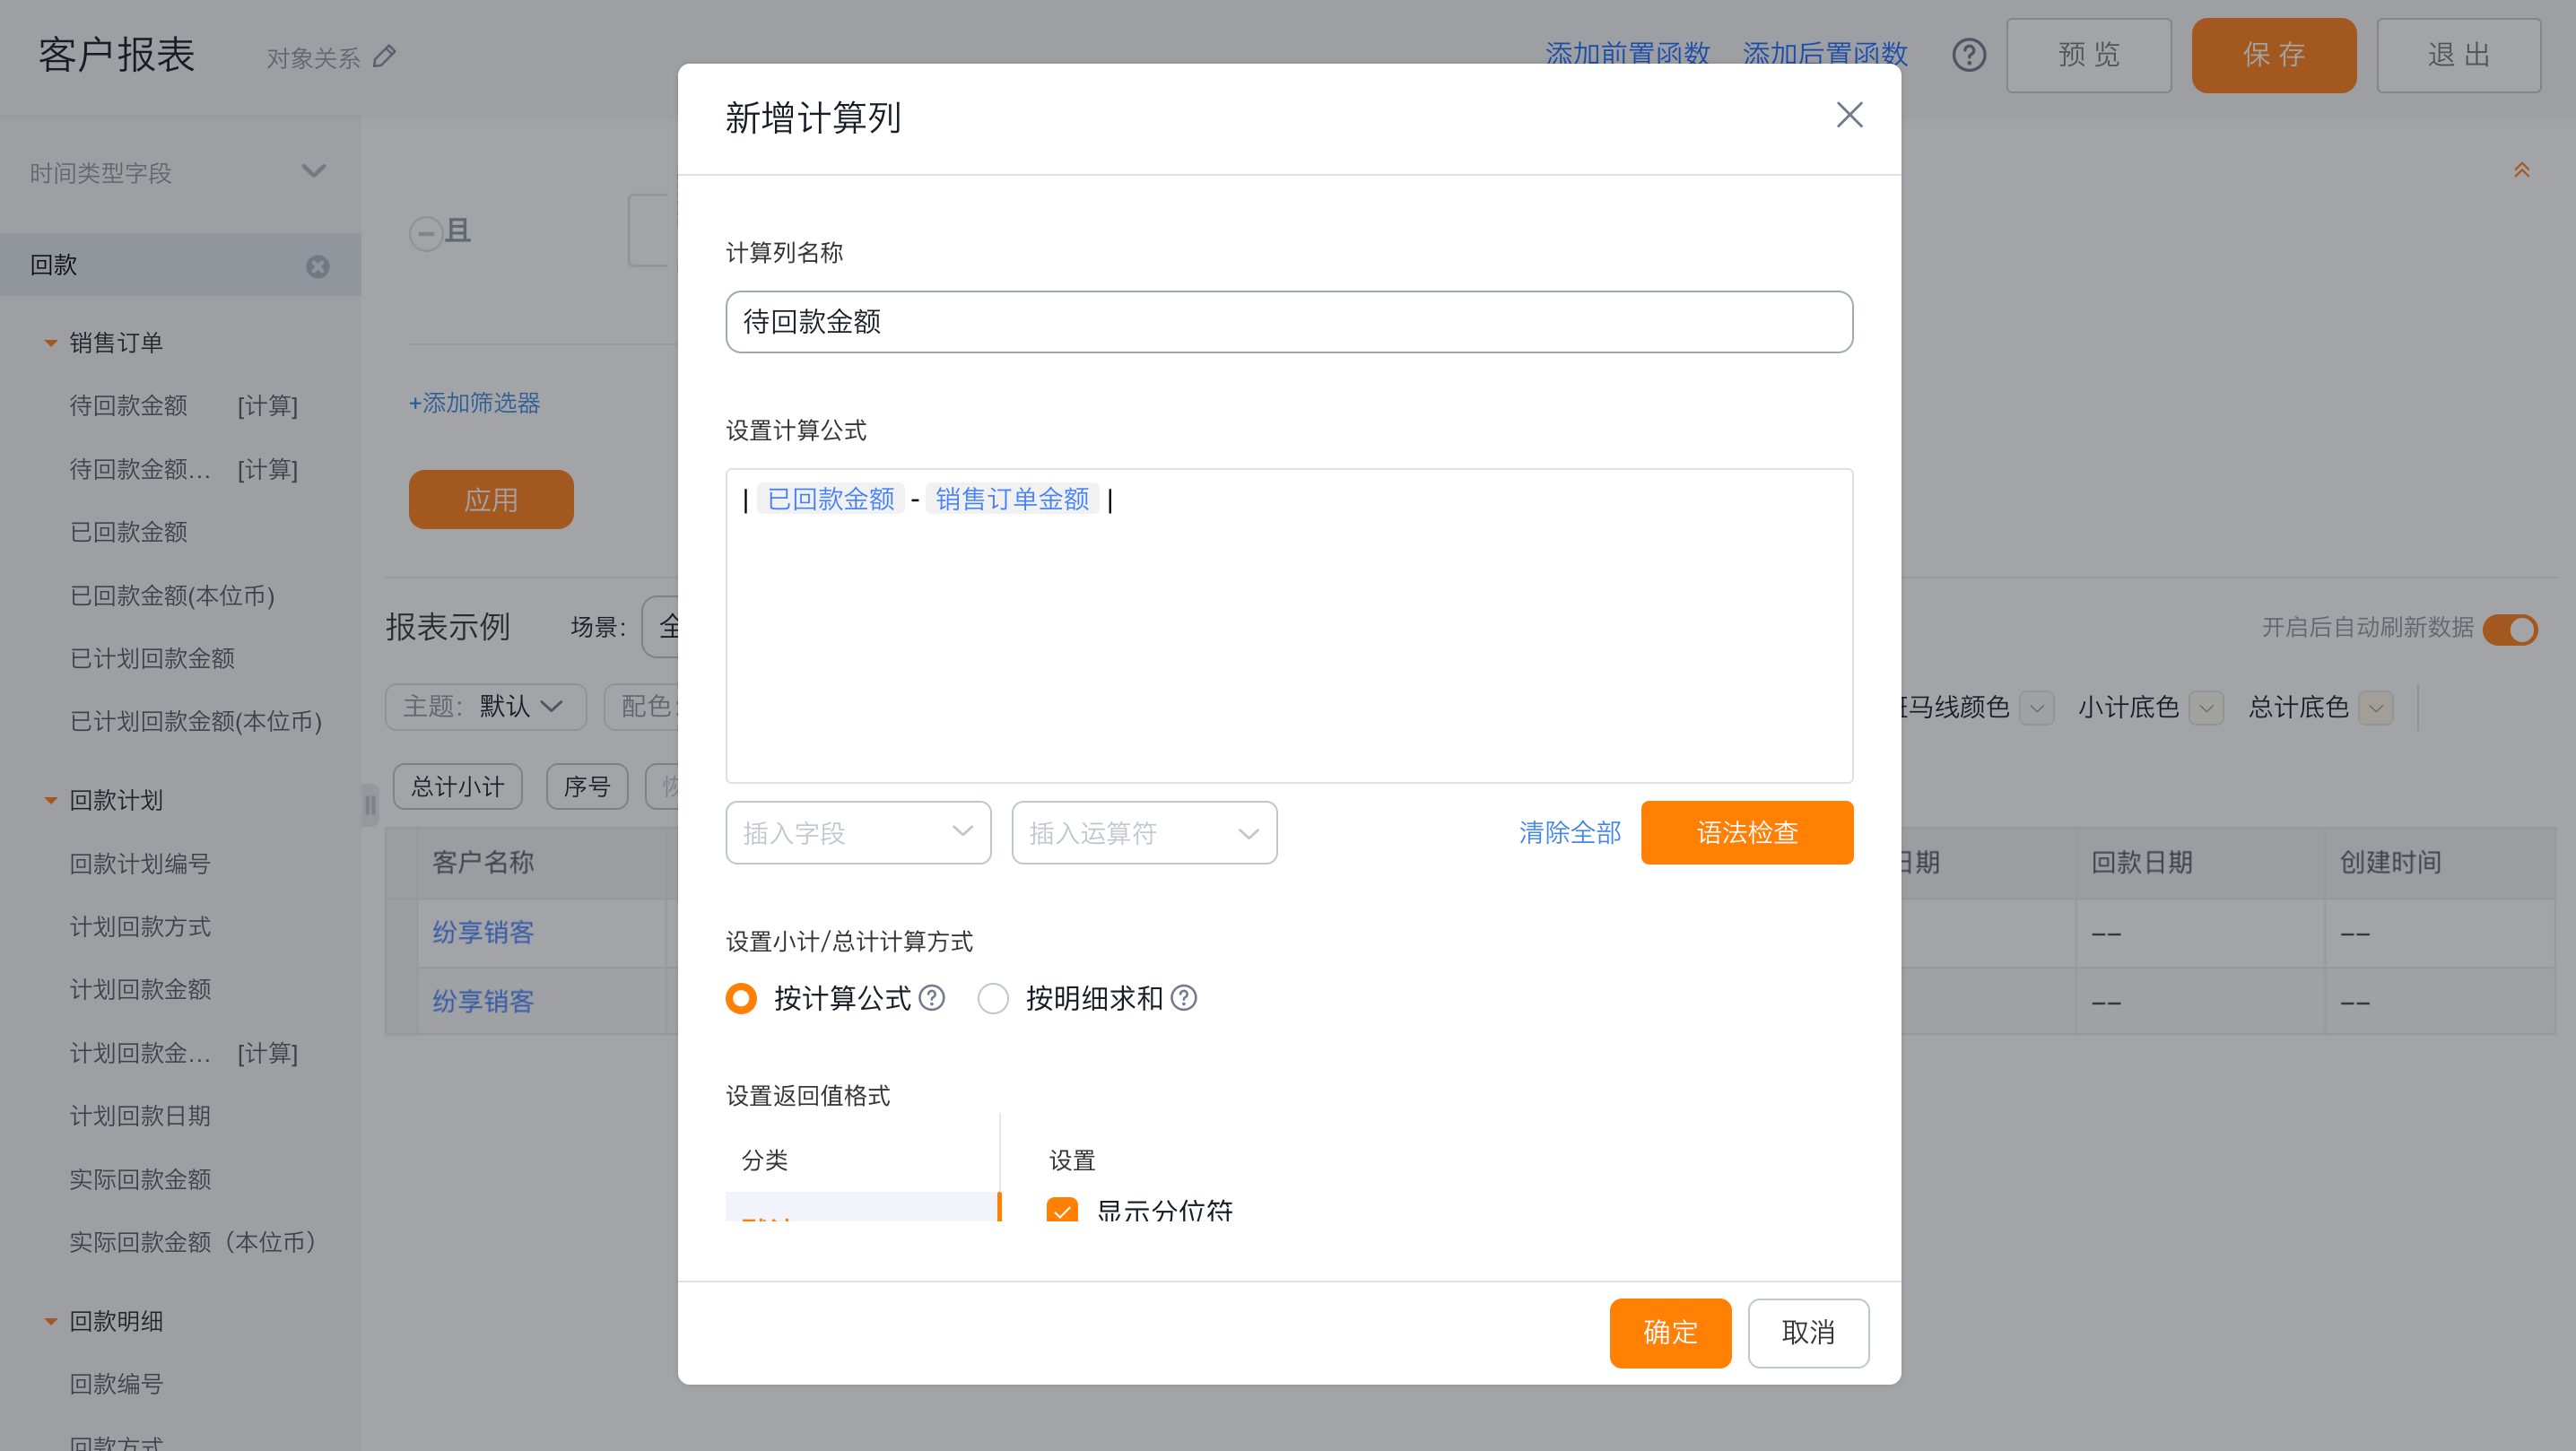The height and width of the screenshot is (1451, 2576).
Task: Close the 新增计算列 dialog with X icon
Action: click(1849, 115)
